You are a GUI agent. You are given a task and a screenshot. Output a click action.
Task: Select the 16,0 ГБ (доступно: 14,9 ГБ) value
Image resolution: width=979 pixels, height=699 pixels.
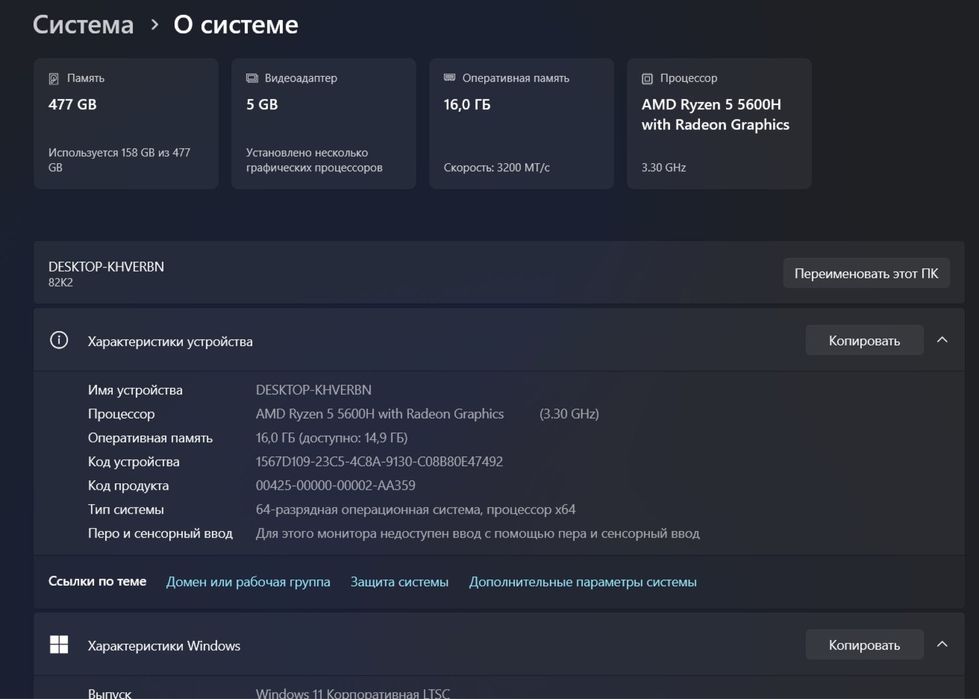coord(332,438)
